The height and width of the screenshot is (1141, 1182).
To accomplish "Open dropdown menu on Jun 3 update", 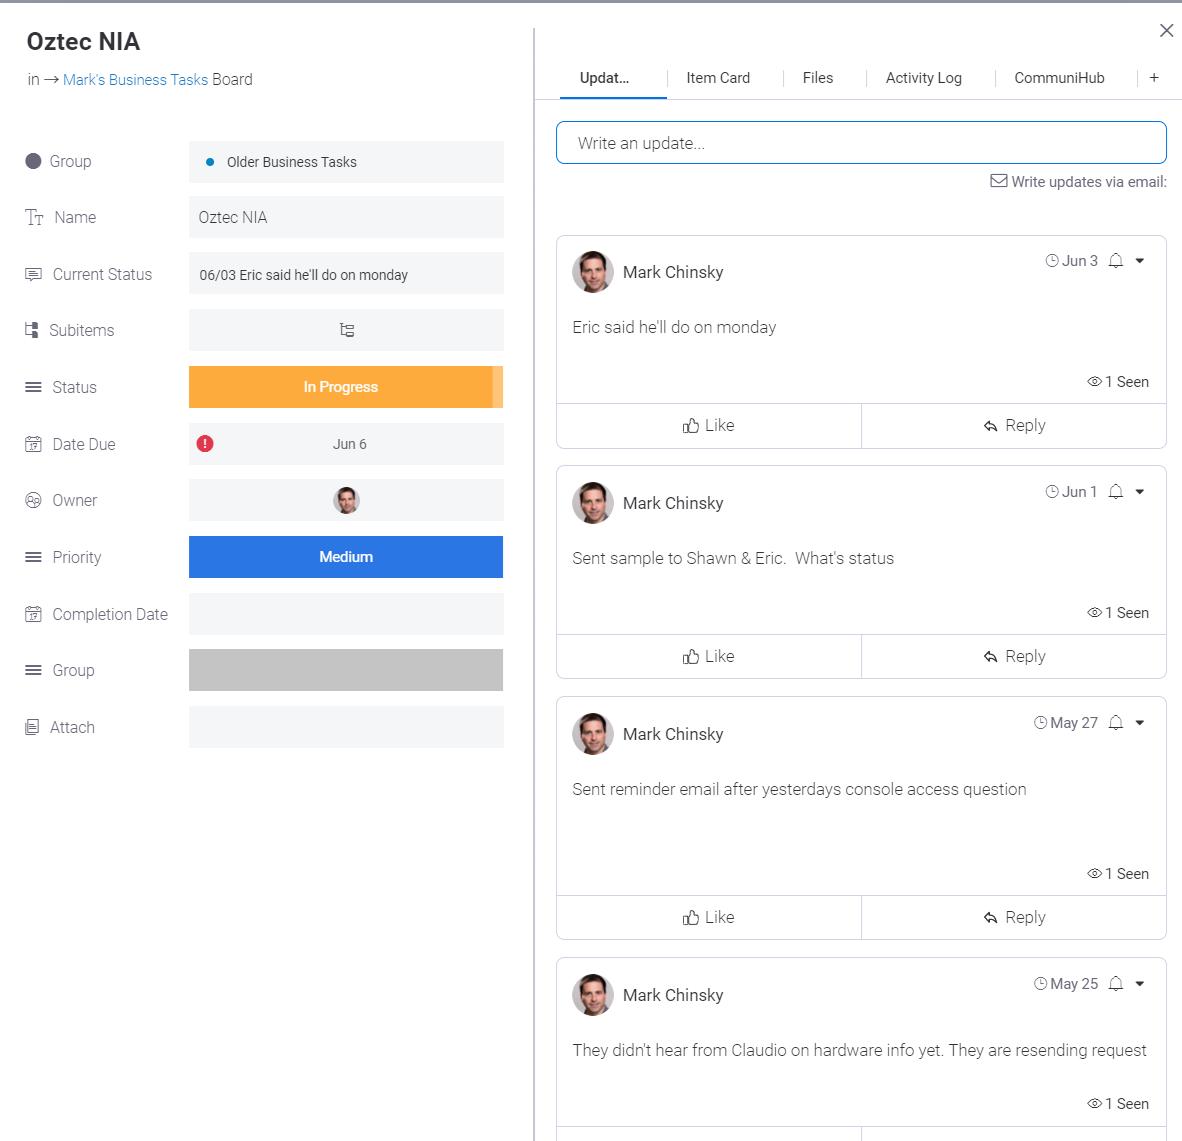I will [x=1140, y=261].
